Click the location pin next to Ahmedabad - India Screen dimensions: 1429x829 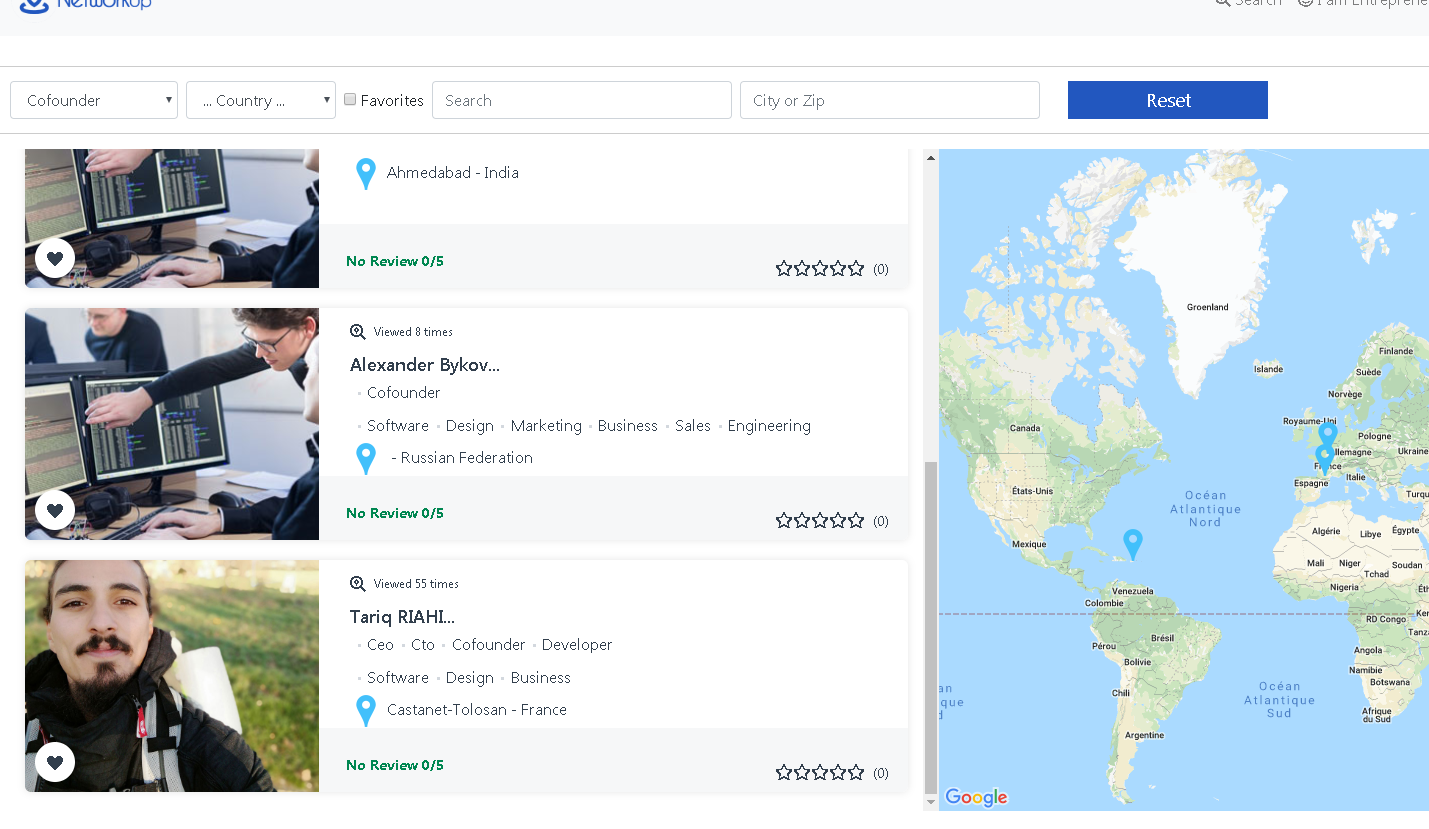click(365, 172)
